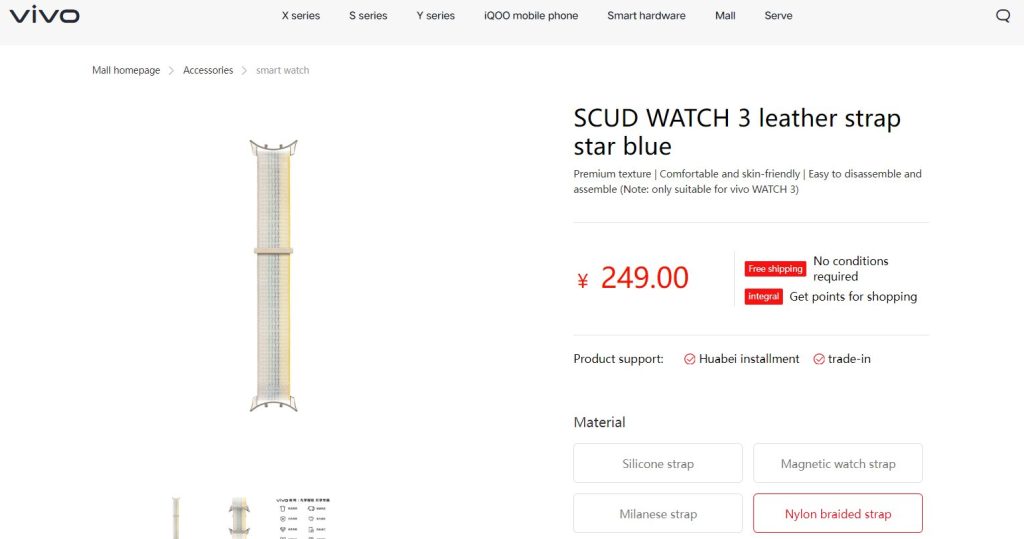Viewport: 1024px width, 539px height.
Task: Select the first strap thumbnail
Action: pyautogui.click(x=176, y=518)
